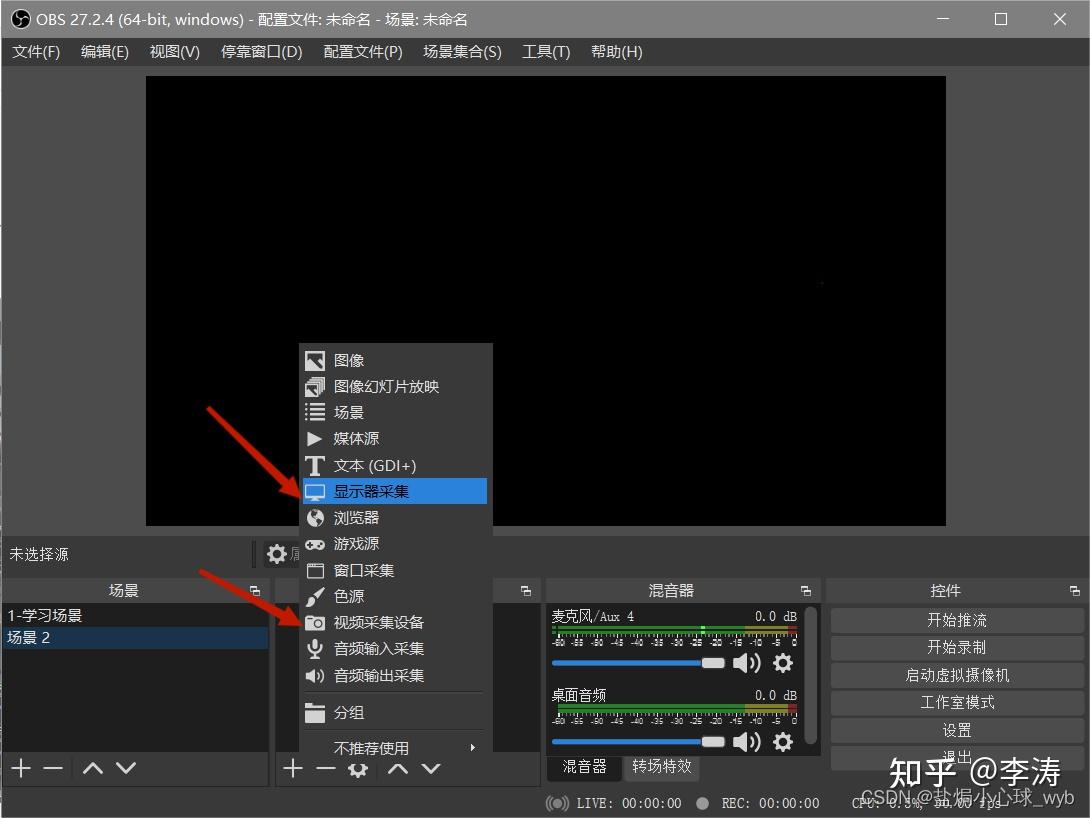The height and width of the screenshot is (818, 1090).
Task: Open the 编辑(E) menu
Action: [x=105, y=52]
